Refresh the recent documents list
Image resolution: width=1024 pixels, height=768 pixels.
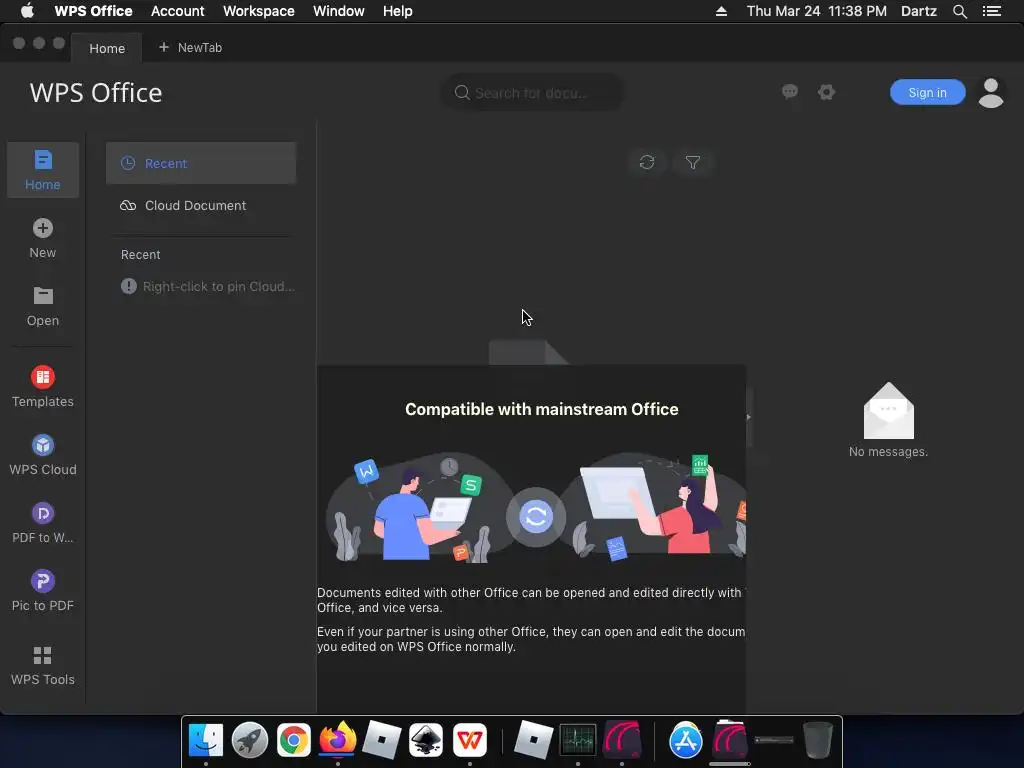pyautogui.click(x=647, y=162)
